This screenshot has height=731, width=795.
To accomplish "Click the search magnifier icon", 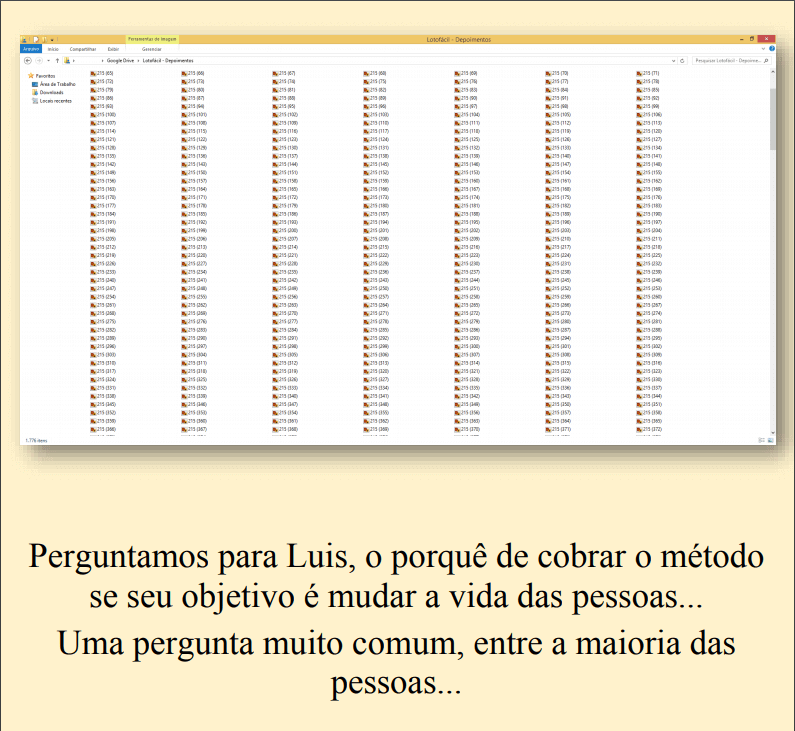I will coord(768,61).
